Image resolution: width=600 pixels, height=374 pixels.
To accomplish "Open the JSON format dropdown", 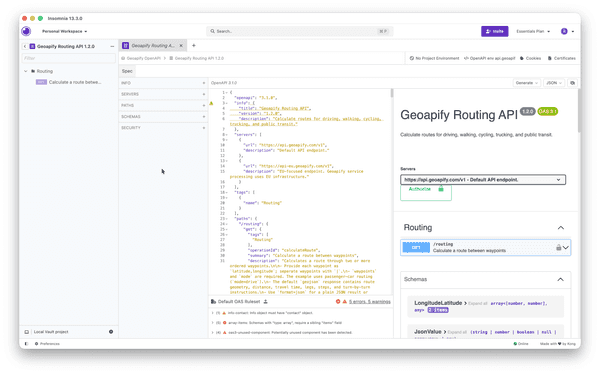I will (554, 83).
